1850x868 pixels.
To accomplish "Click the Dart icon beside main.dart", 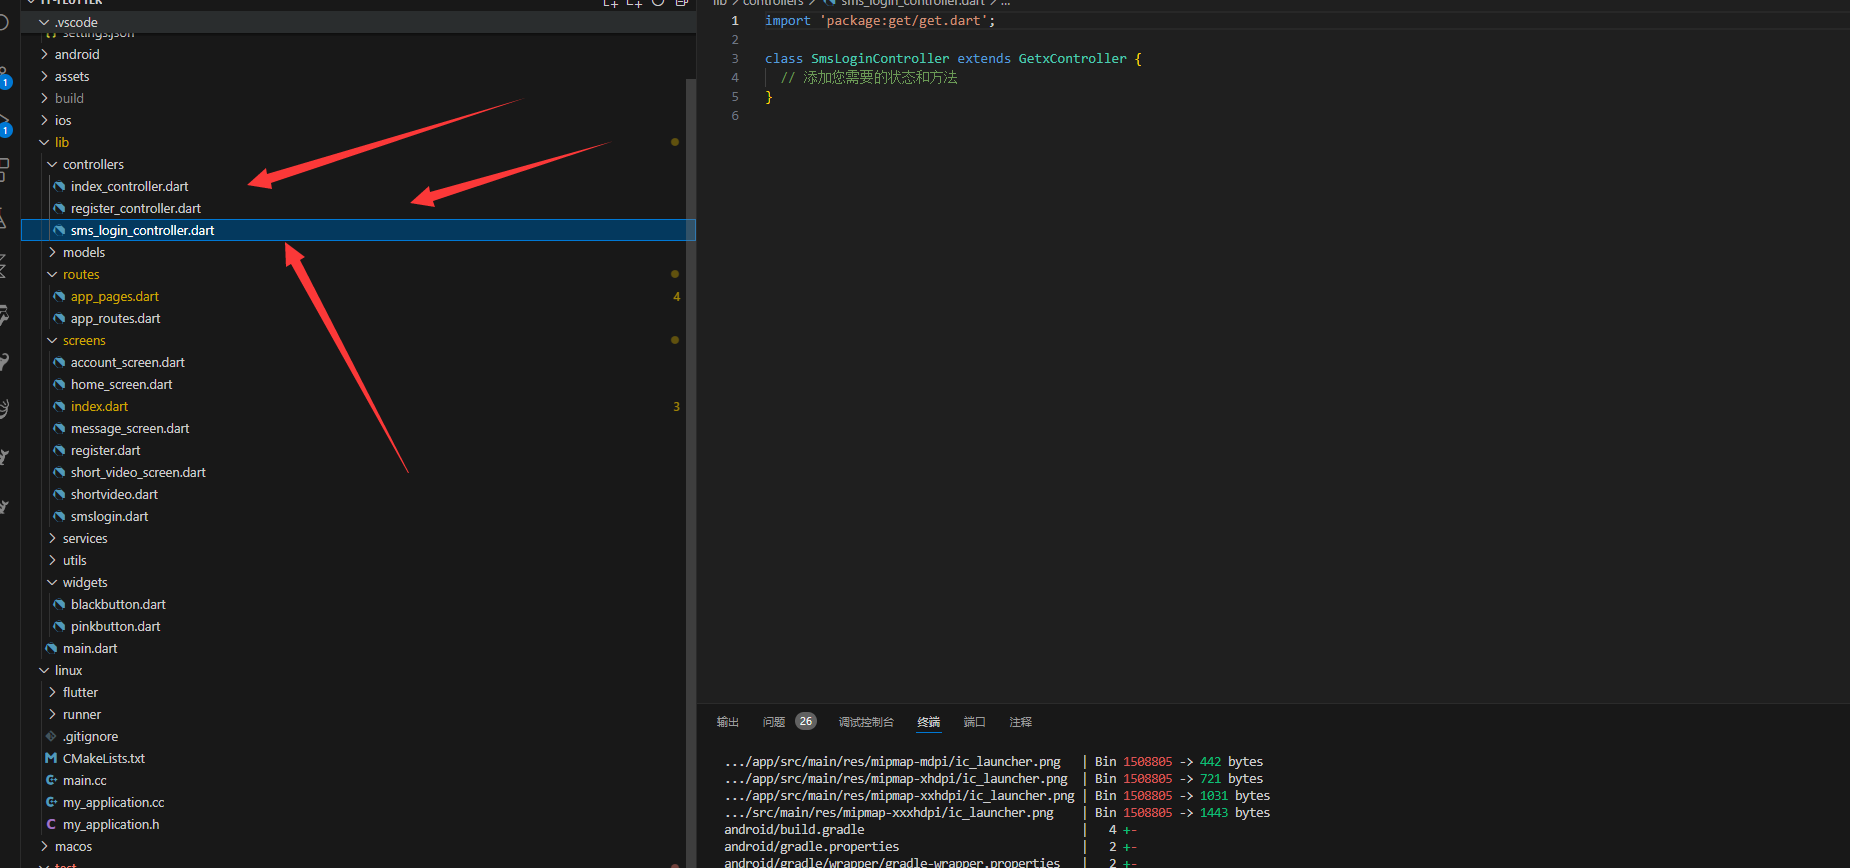I will pyautogui.click(x=51, y=648).
